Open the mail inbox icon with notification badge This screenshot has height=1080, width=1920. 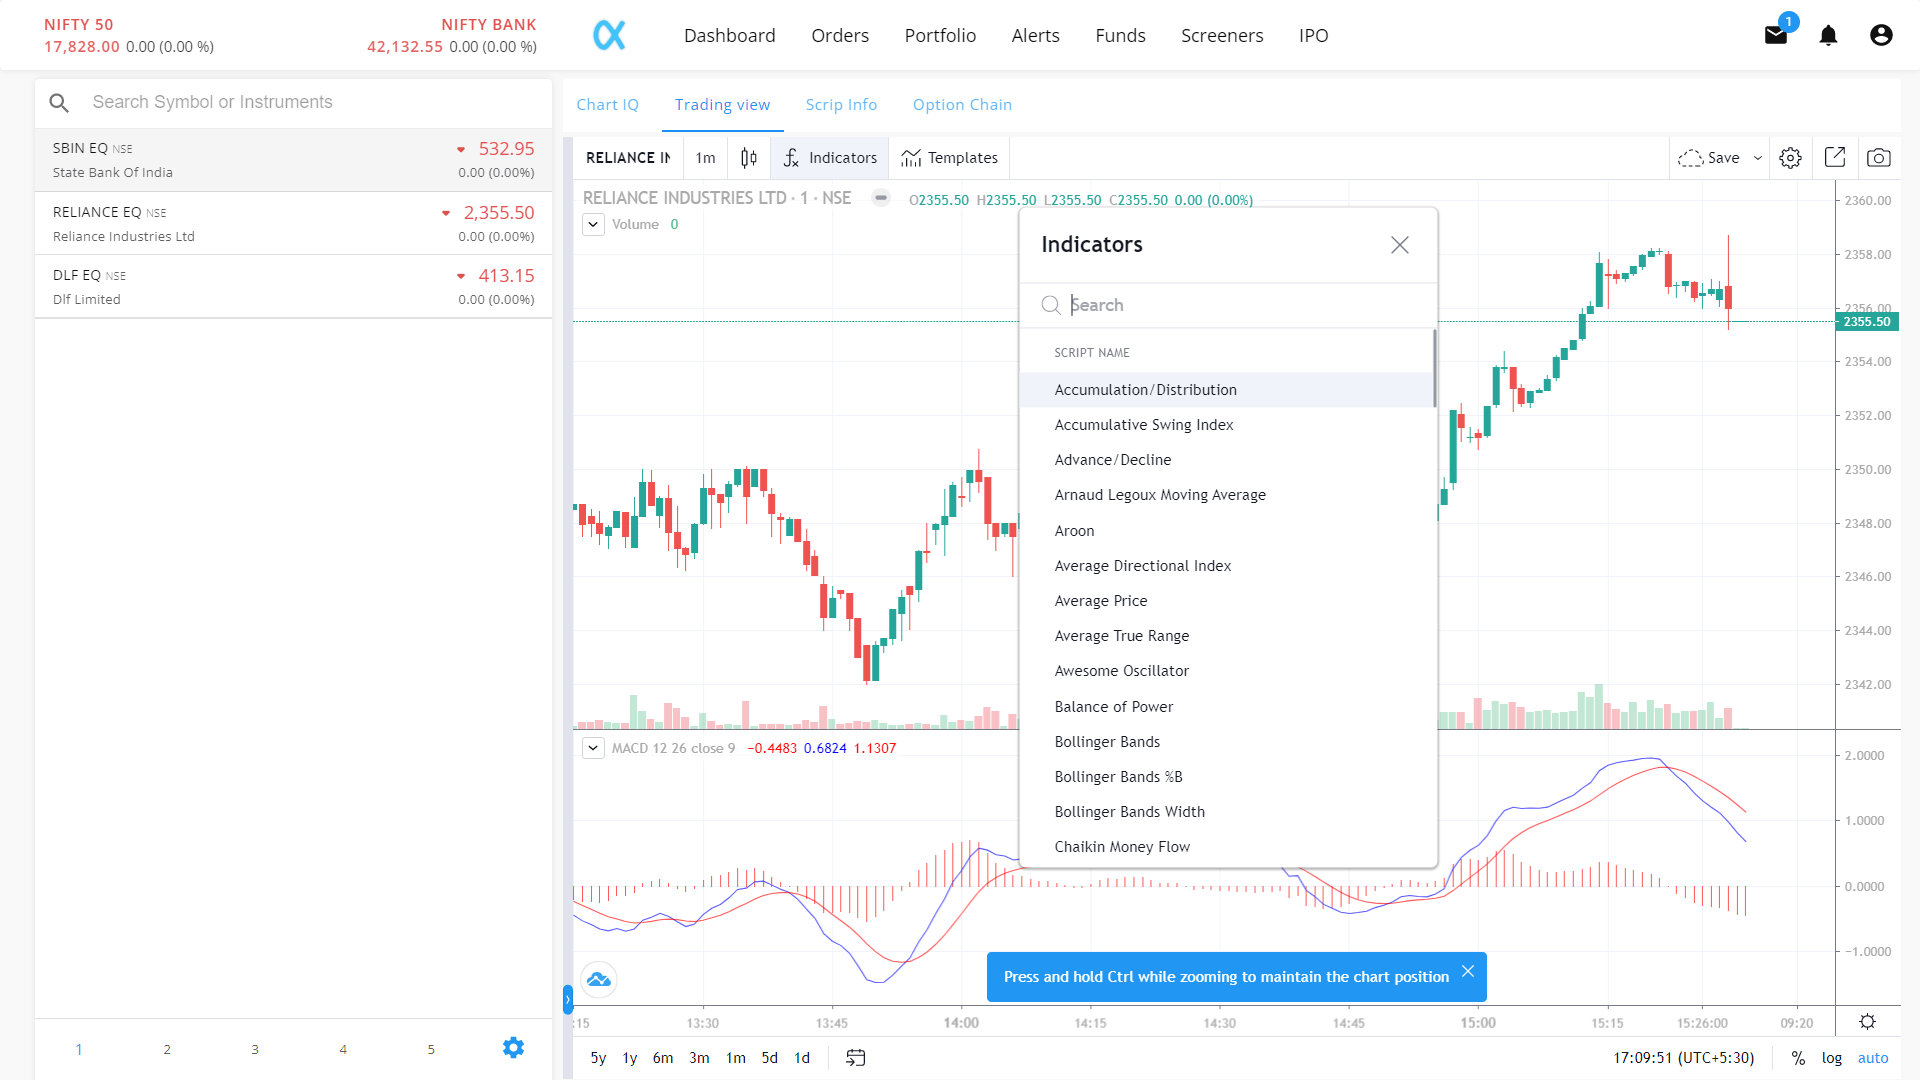click(1776, 34)
